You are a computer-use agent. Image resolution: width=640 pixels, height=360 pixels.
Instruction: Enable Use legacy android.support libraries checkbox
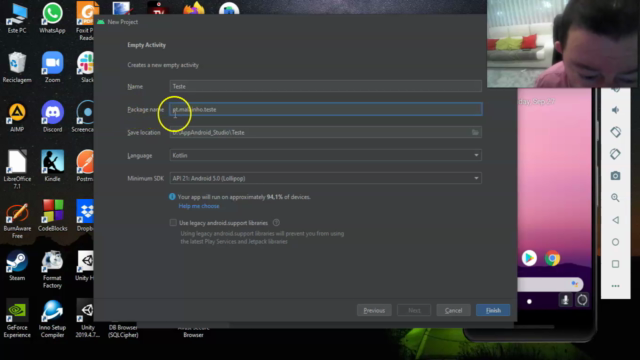[x=173, y=223]
